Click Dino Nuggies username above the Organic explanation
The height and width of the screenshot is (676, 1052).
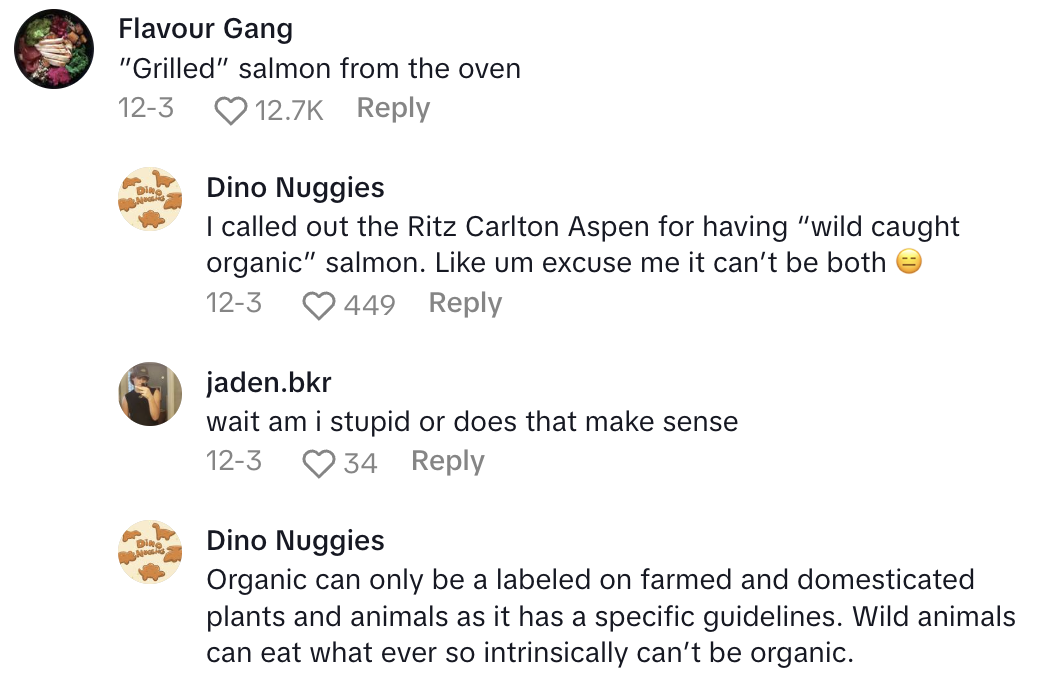(295, 540)
